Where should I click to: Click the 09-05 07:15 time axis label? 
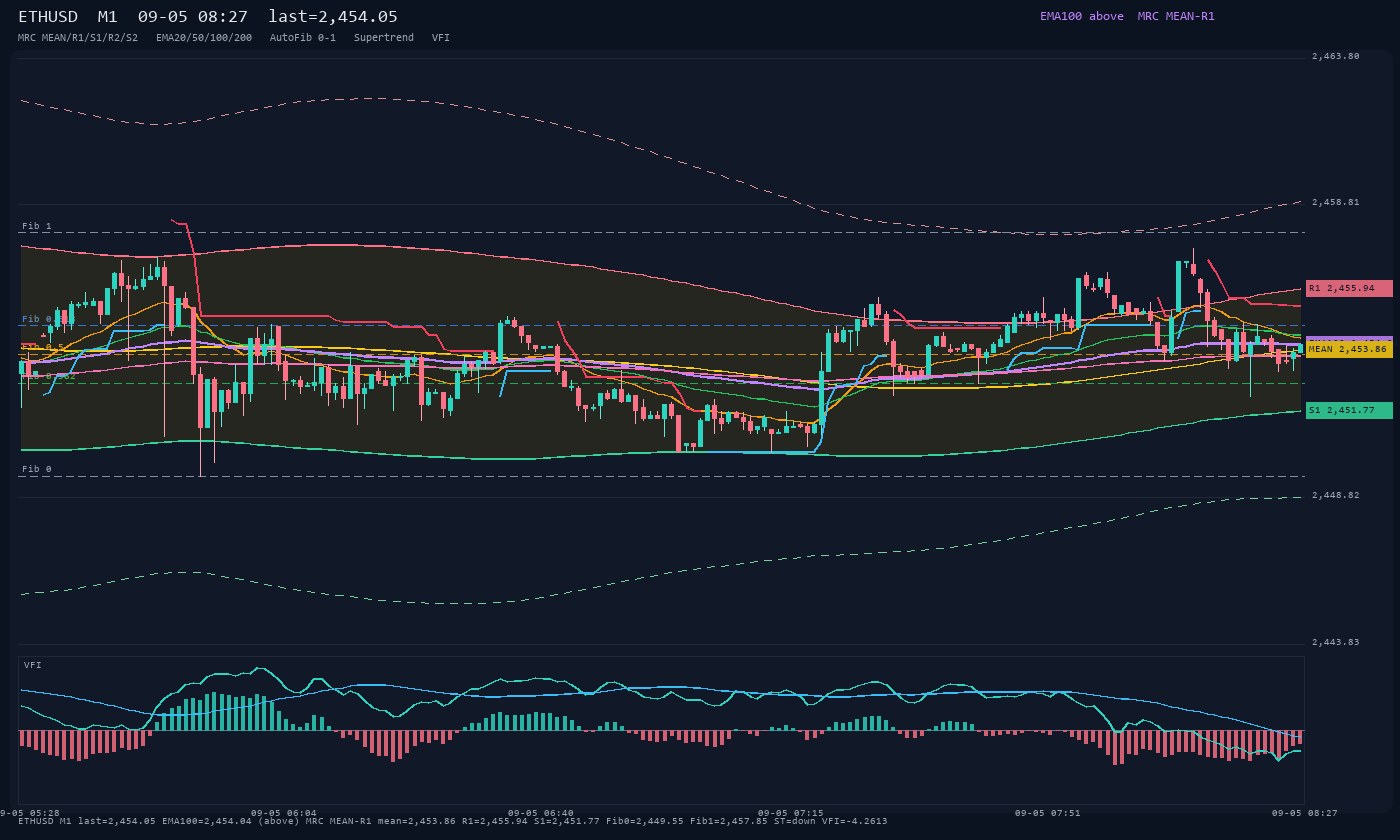791,813
